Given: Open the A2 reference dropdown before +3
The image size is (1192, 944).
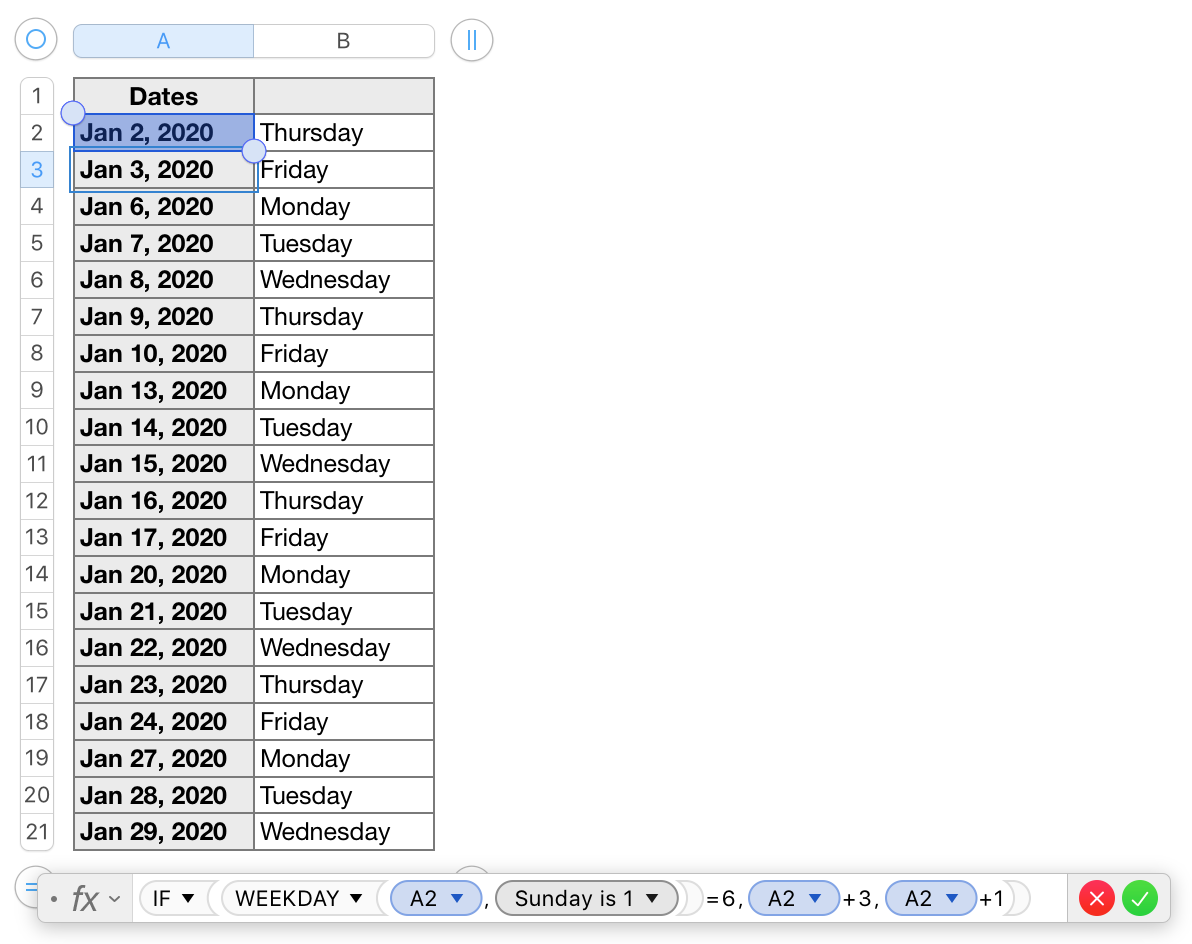Looking at the screenshot, I should (815, 898).
